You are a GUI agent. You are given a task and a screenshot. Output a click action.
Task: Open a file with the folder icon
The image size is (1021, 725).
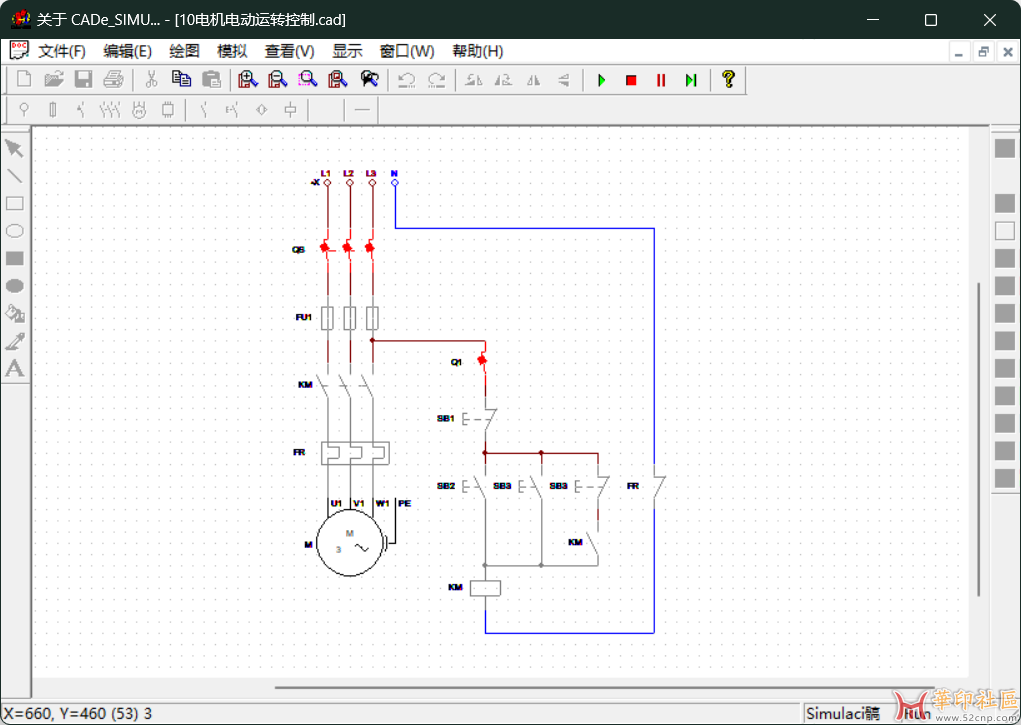coord(53,79)
